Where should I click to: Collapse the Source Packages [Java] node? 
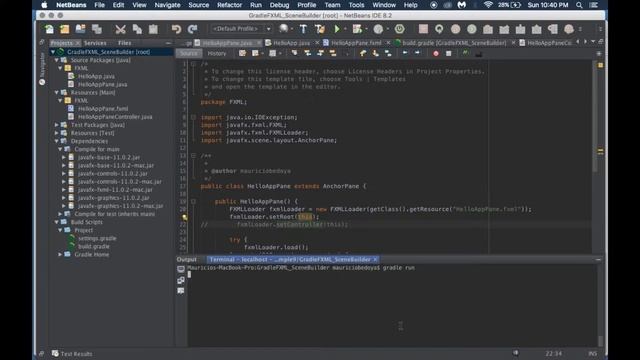(x=57, y=60)
